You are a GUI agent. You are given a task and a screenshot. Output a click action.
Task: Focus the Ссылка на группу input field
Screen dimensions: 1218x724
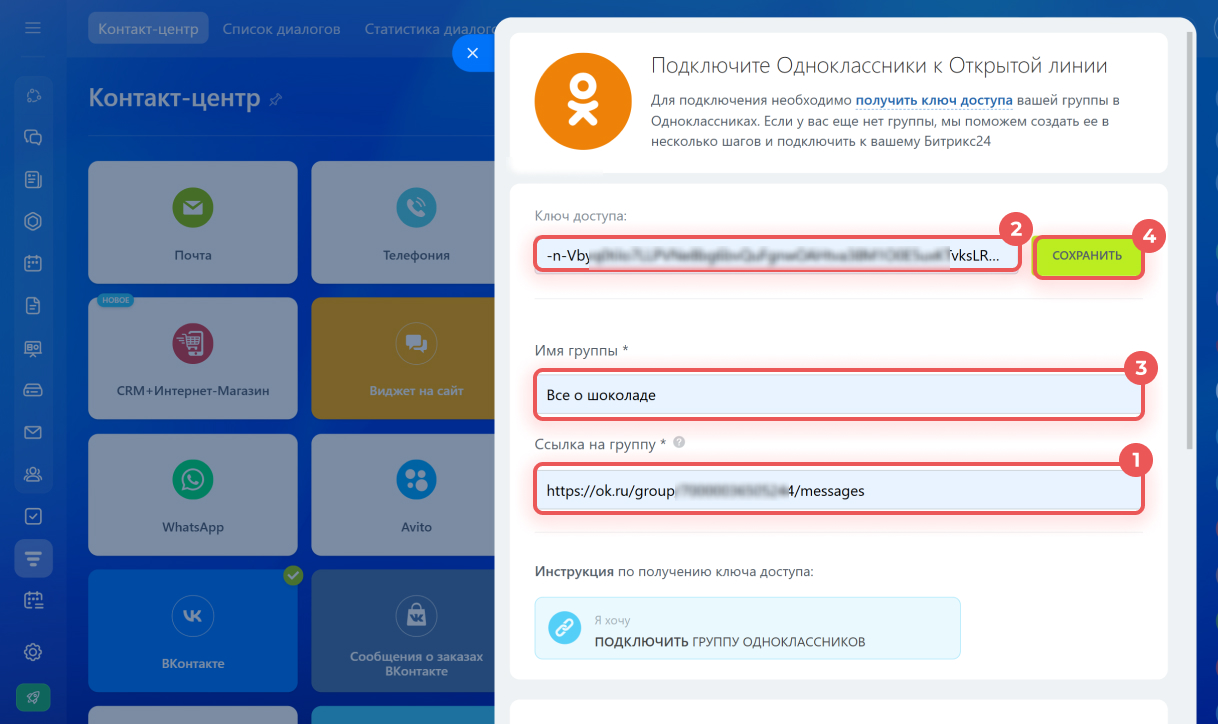point(839,491)
